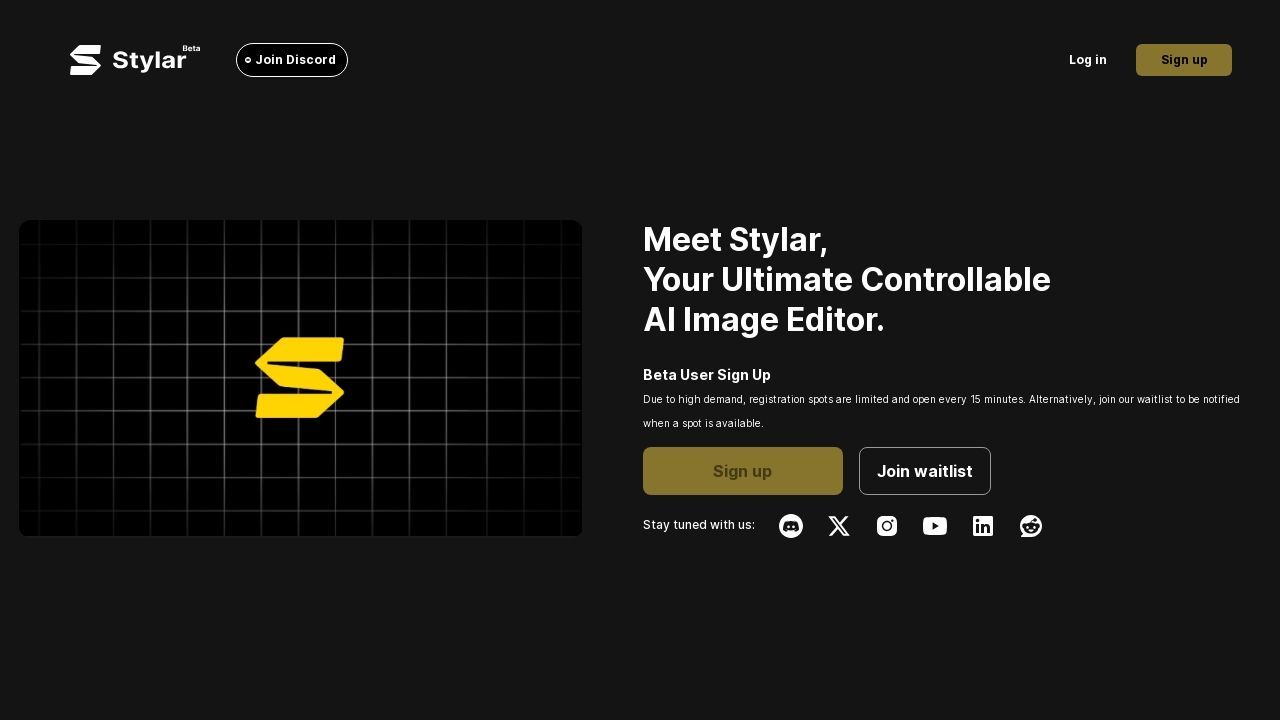Click the 'AI Image Editor.' headline line
The height and width of the screenshot is (720, 1280).
764,320
